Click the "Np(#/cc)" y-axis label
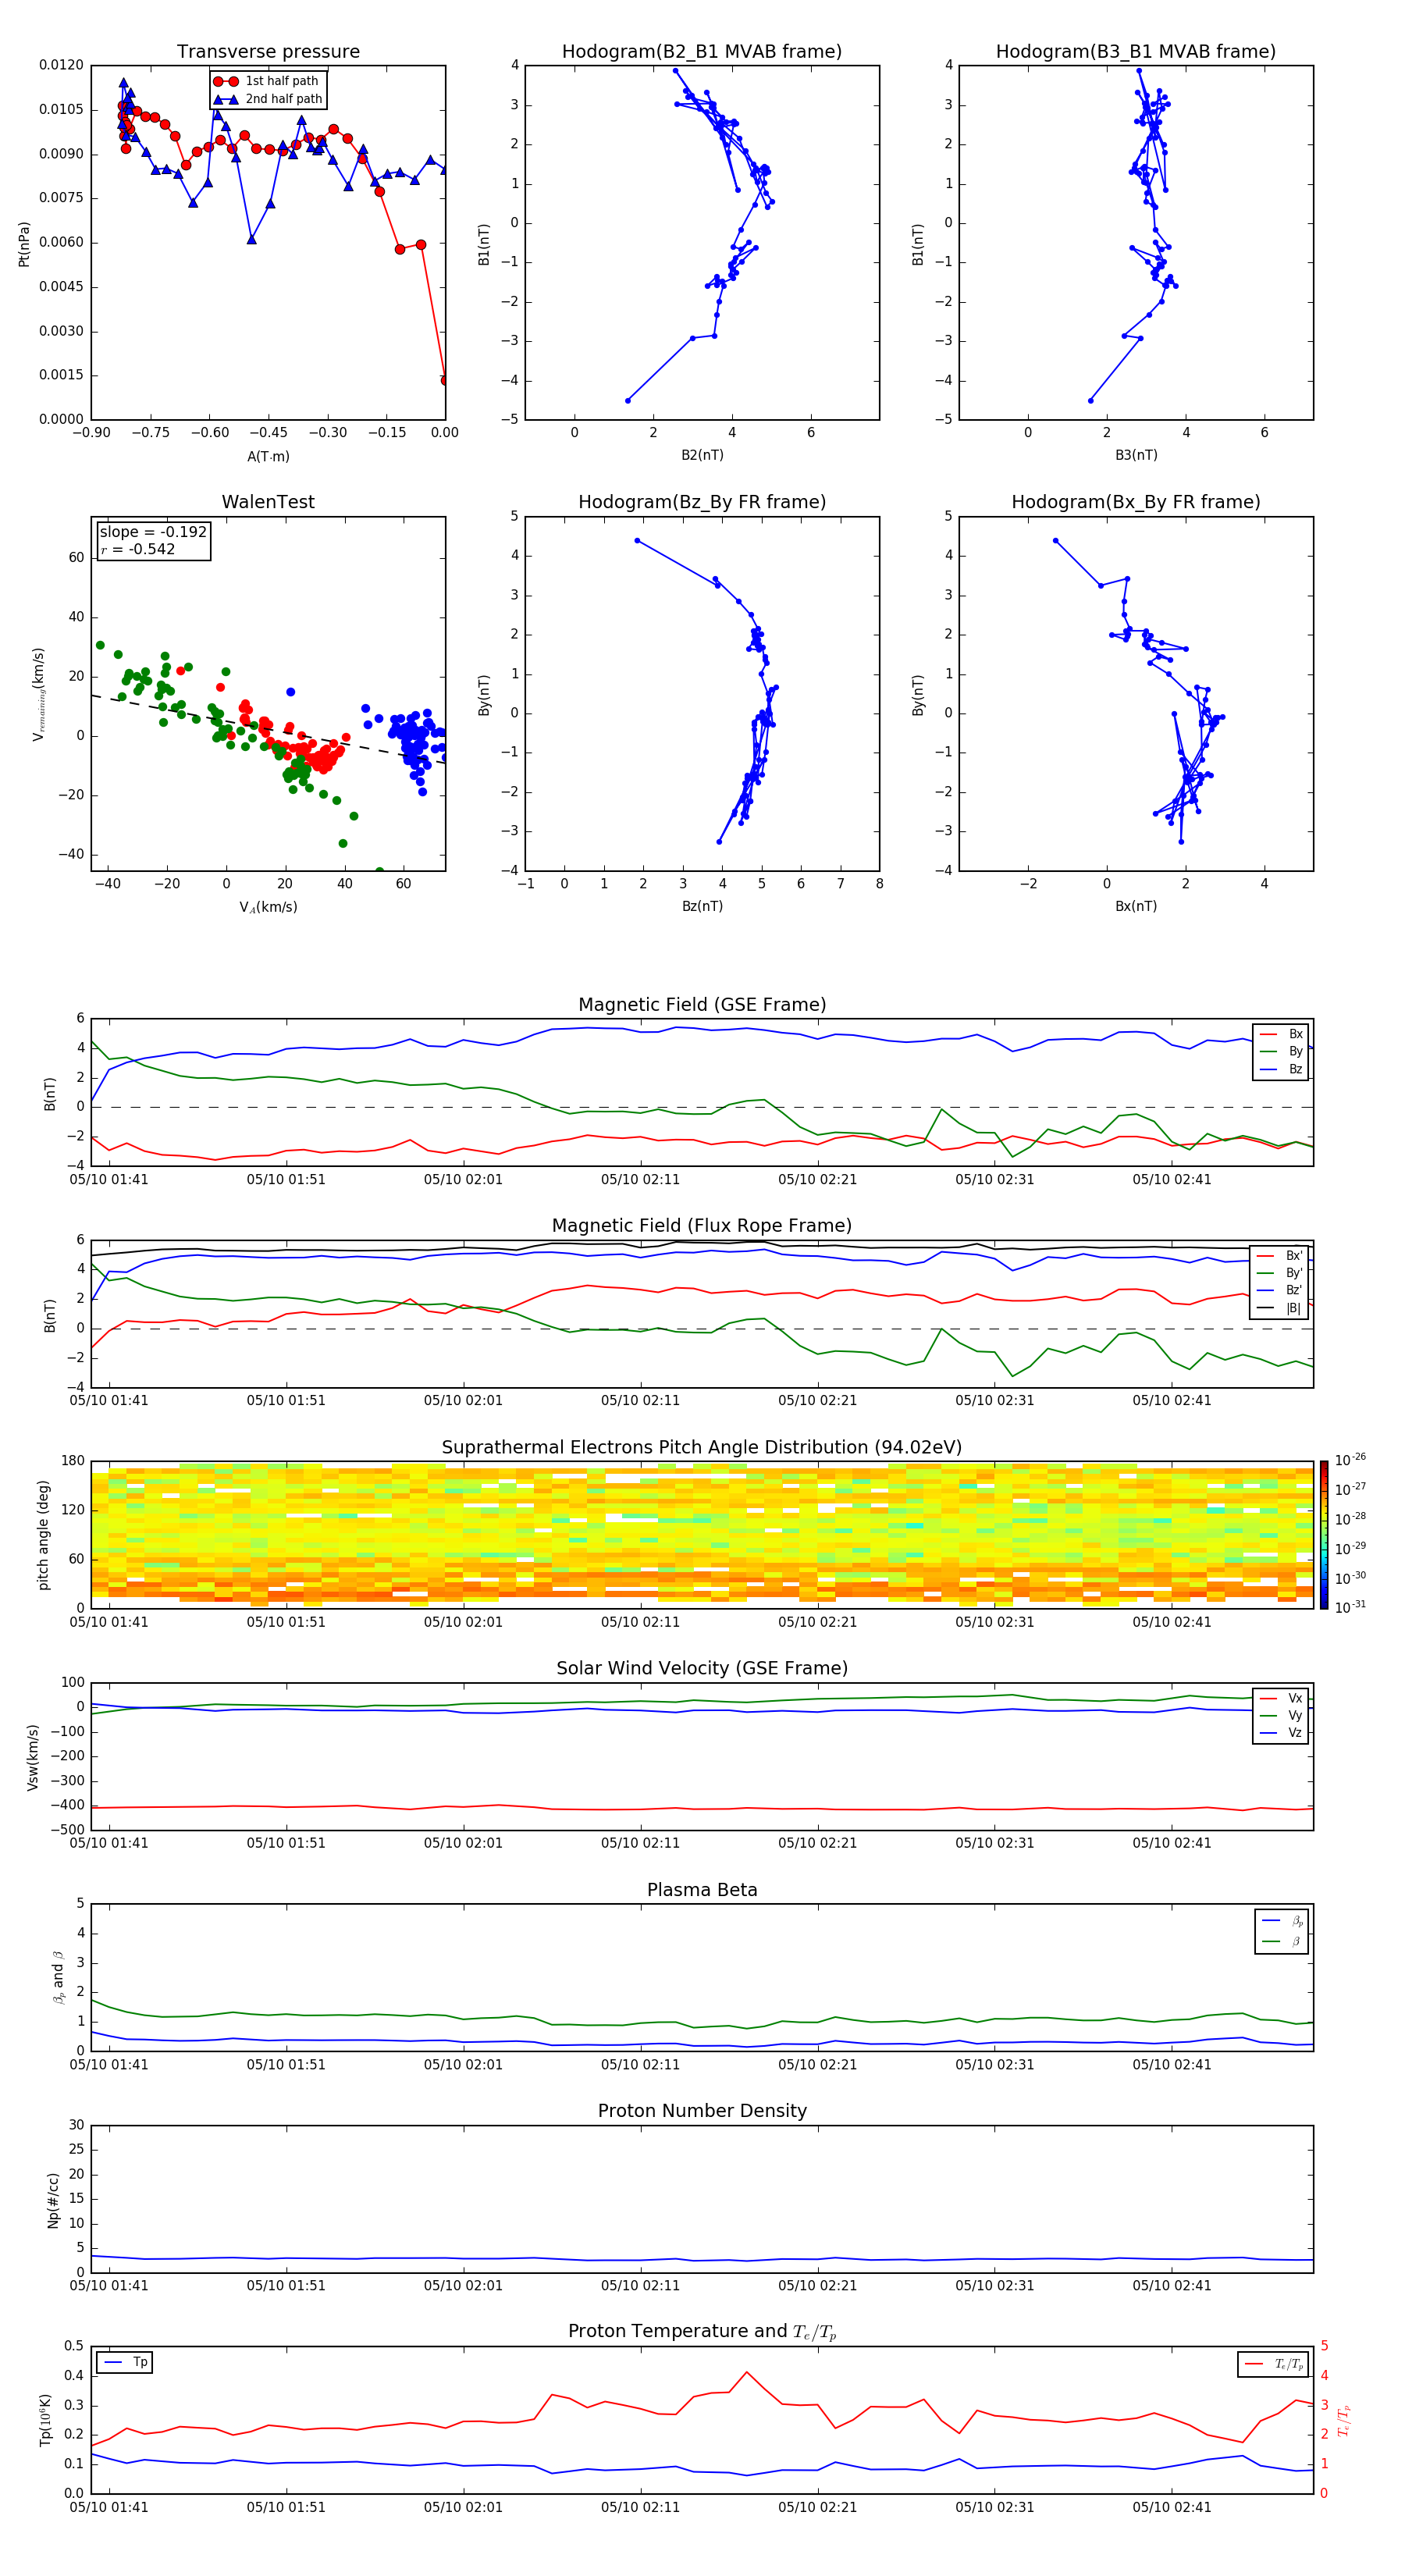Image resolution: width=1405 pixels, height=2576 pixels. (x=53, y=2199)
